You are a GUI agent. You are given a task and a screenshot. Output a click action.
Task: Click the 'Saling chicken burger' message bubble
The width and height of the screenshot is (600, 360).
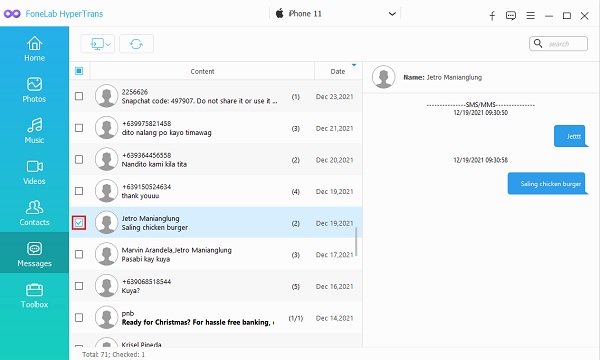548,184
